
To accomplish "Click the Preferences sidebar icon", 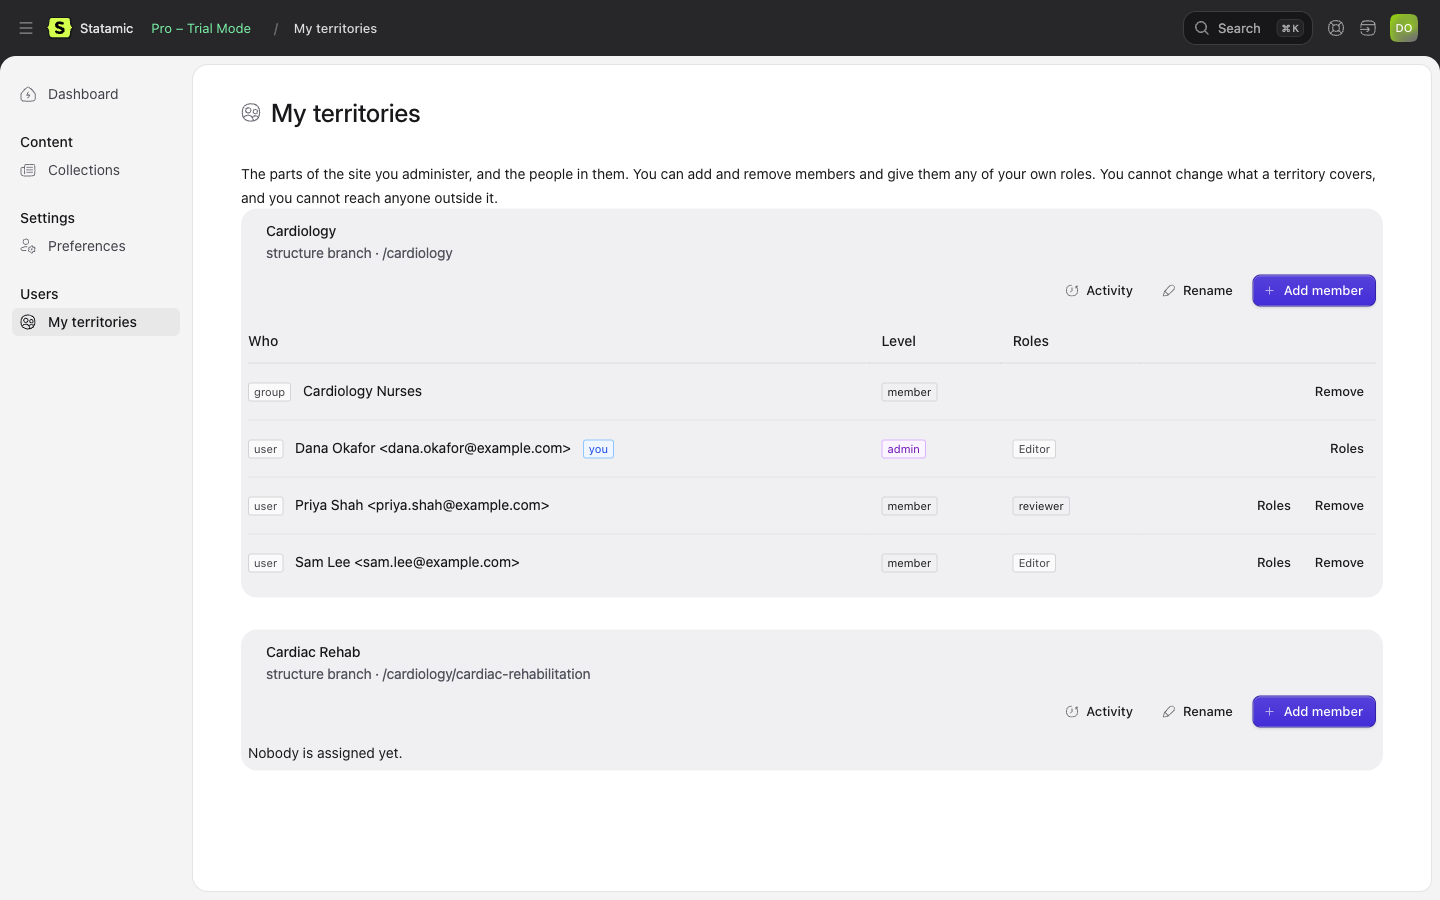I will (x=28, y=246).
